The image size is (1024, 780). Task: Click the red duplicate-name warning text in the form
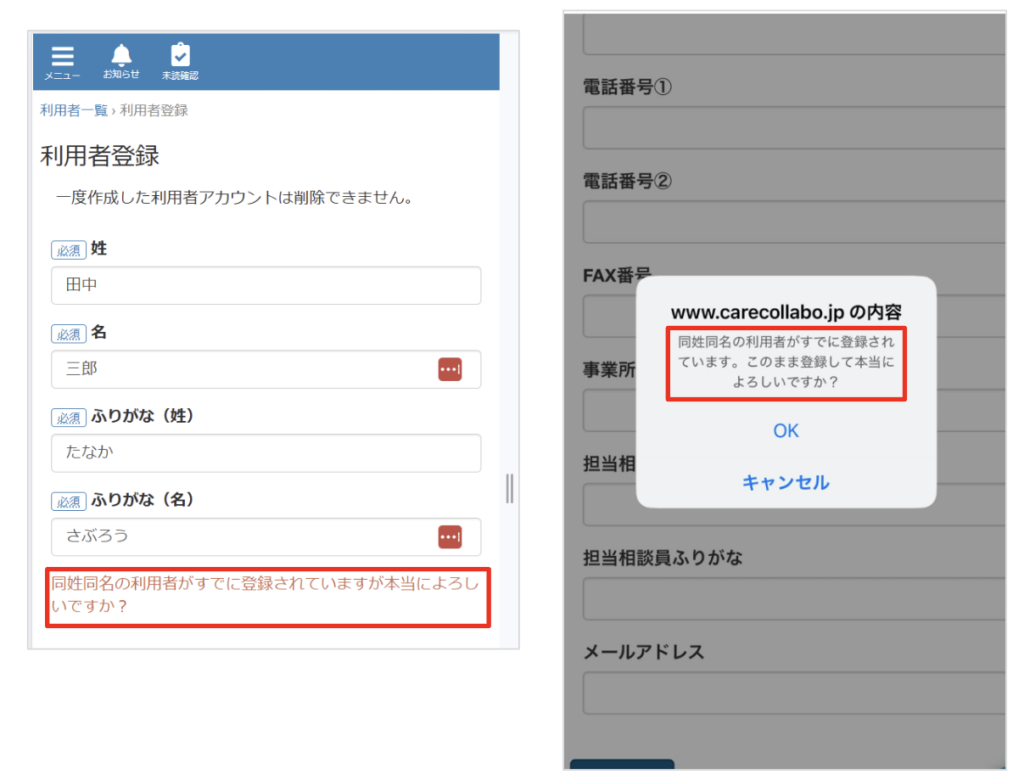265,594
